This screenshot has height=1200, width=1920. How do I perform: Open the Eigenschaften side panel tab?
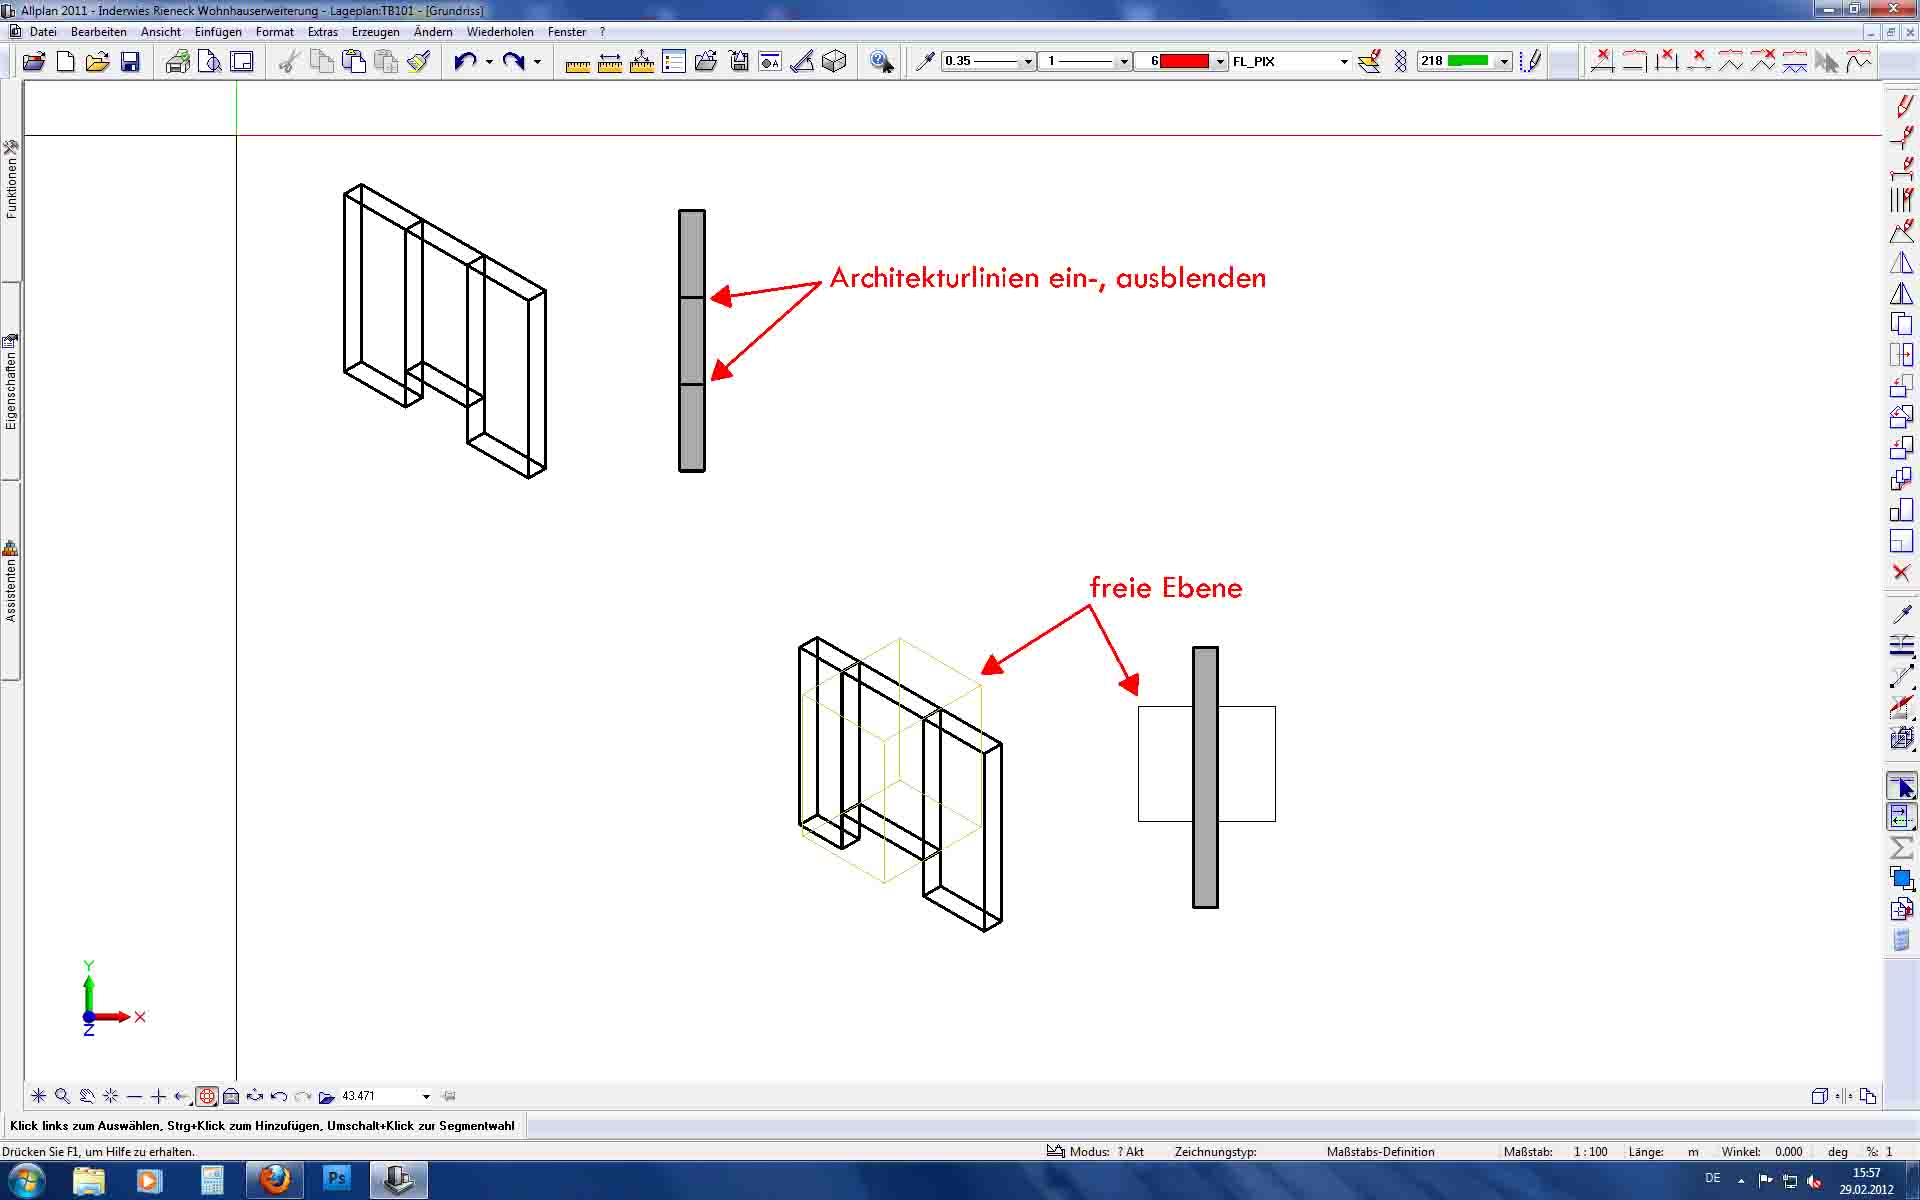click(x=11, y=381)
